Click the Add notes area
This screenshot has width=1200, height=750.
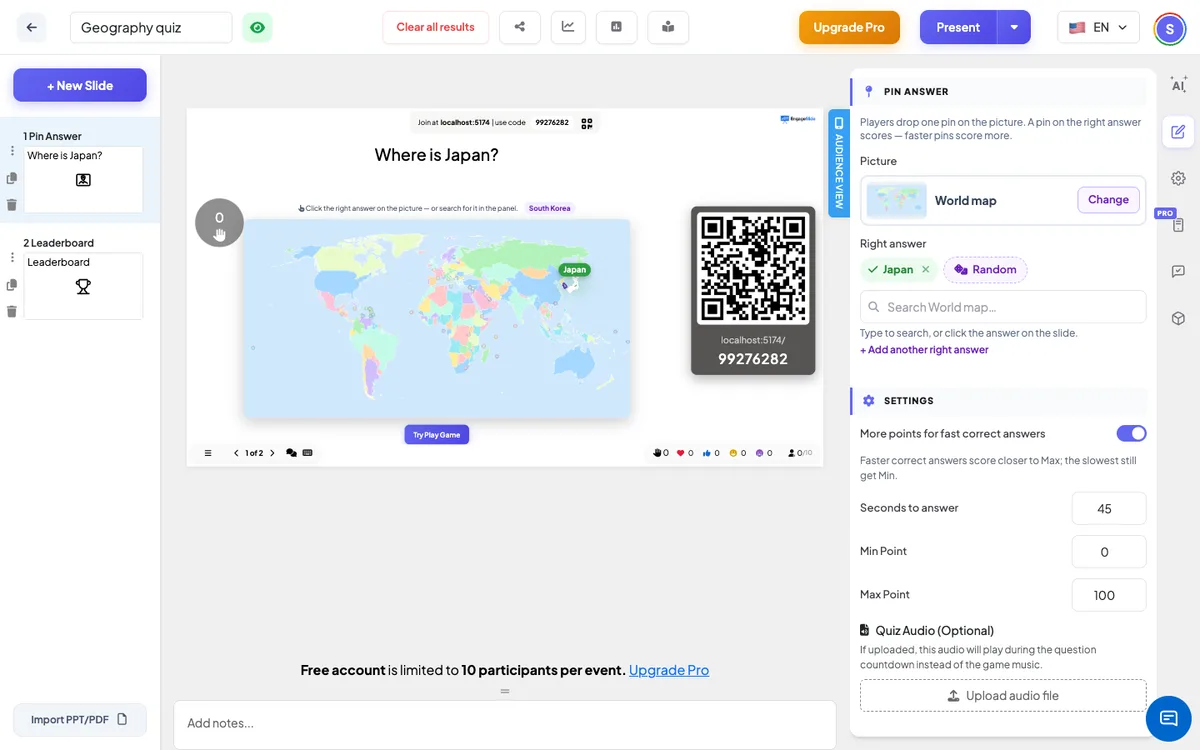pos(505,723)
